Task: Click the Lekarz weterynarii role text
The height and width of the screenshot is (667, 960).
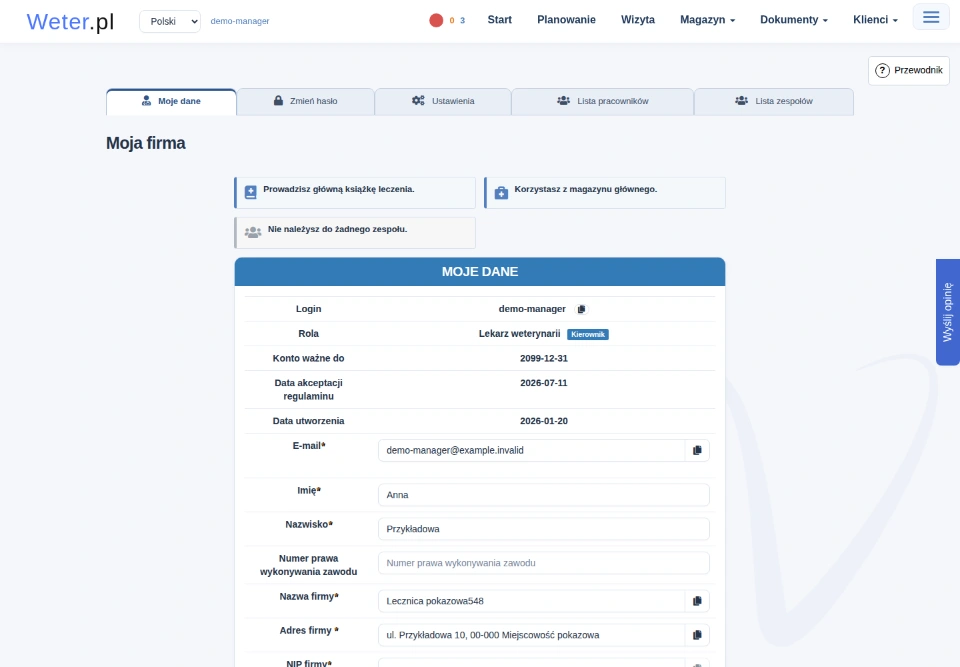Action: tap(519, 334)
